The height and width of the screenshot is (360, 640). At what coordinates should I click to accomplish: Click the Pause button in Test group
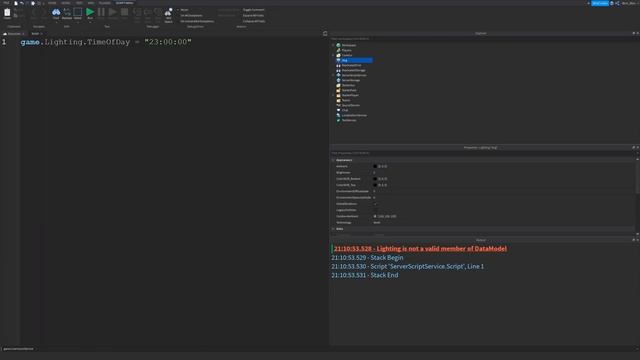coord(101,12)
